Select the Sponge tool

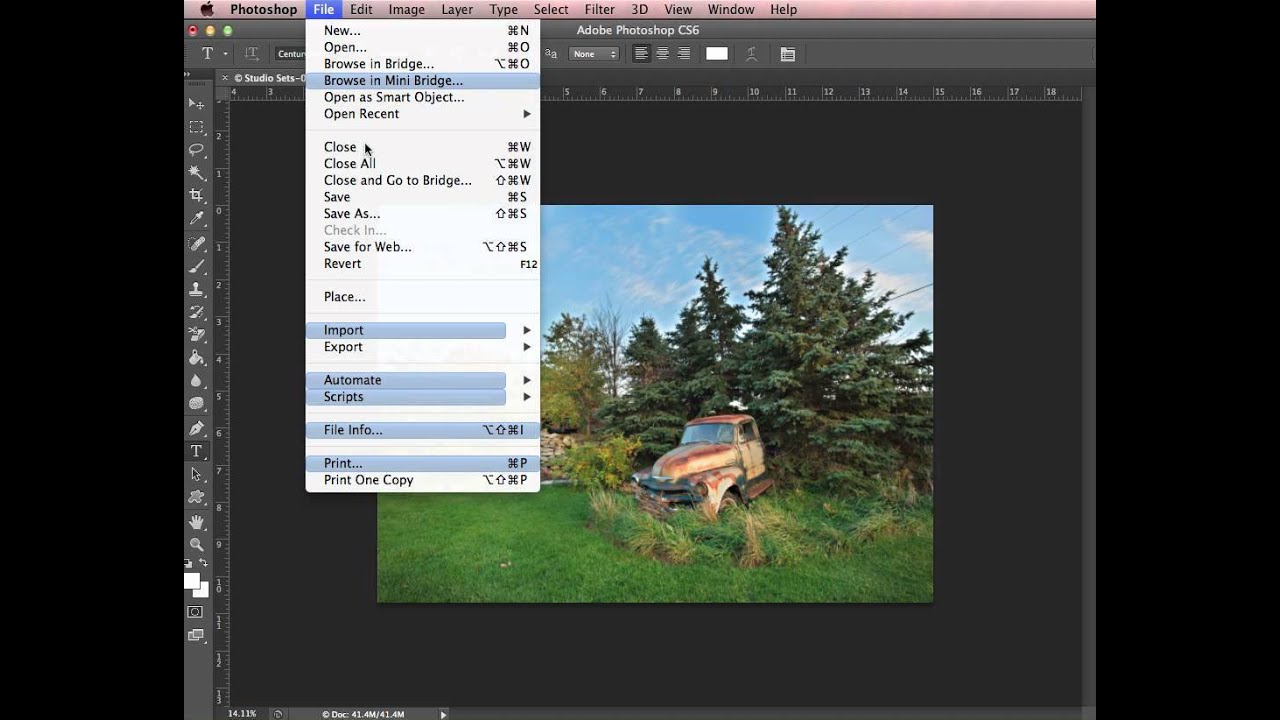tap(196, 404)
